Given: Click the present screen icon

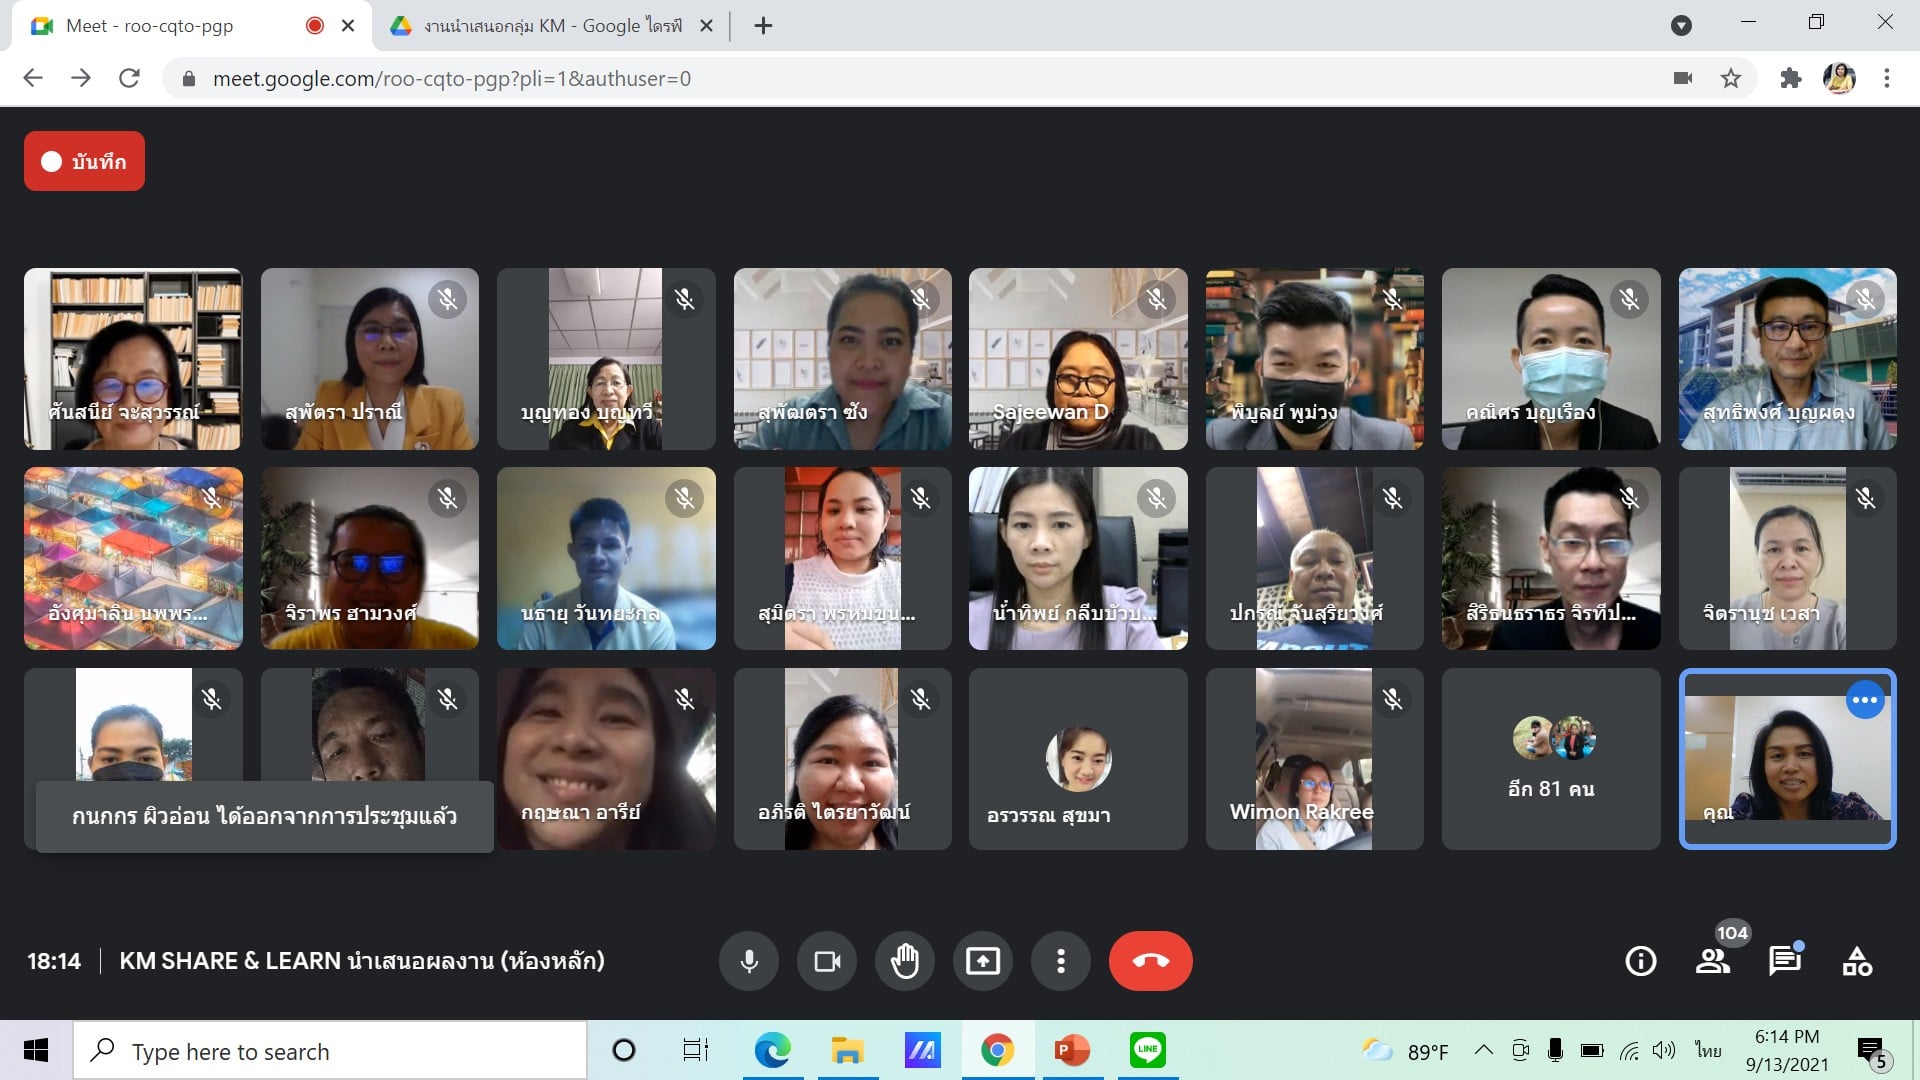Looking at the screenshot, I should click(983, 961).
